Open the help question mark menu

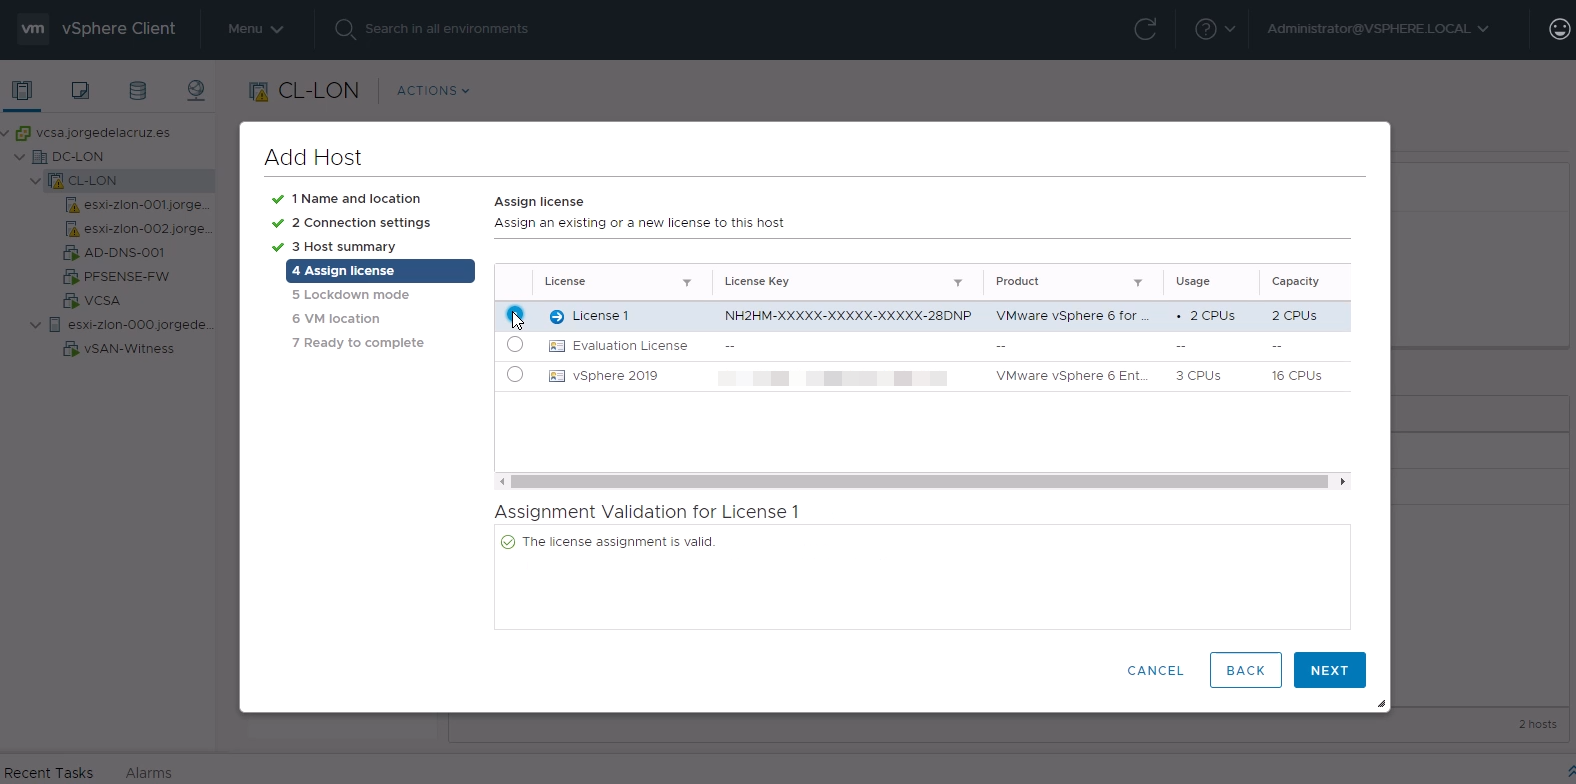1215,29
